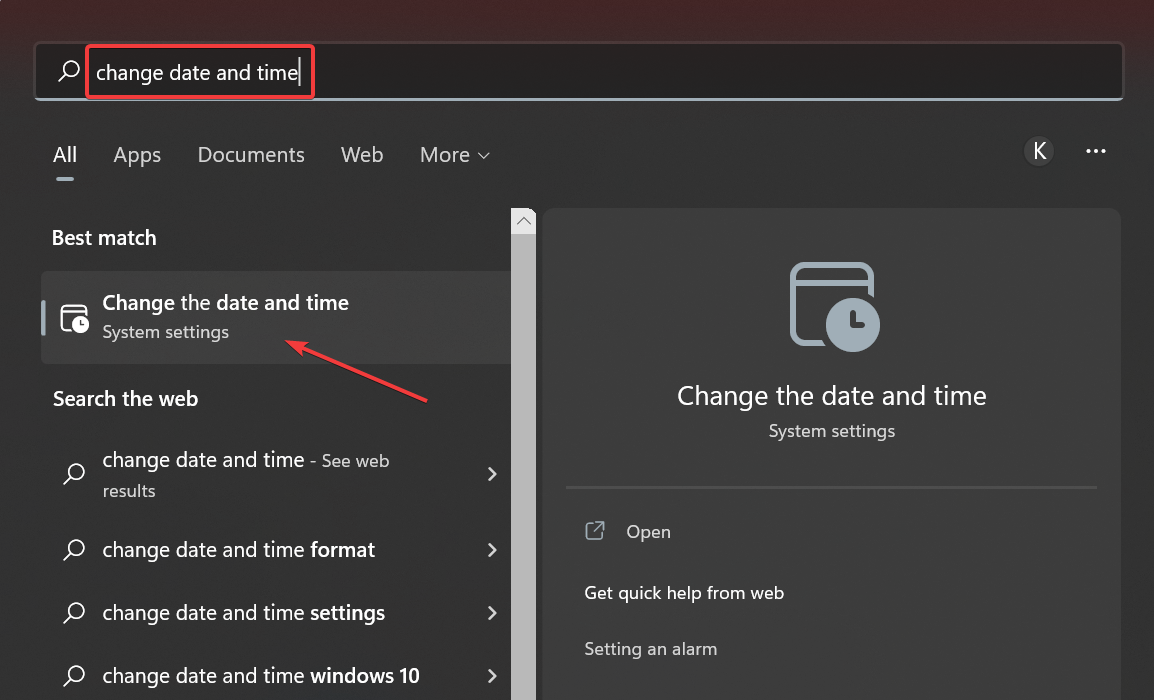Click the 'Setting an alarm' help link
The height and width of the screenshot is (700, 1154).
pyautogui.click(x=651, y=649)
